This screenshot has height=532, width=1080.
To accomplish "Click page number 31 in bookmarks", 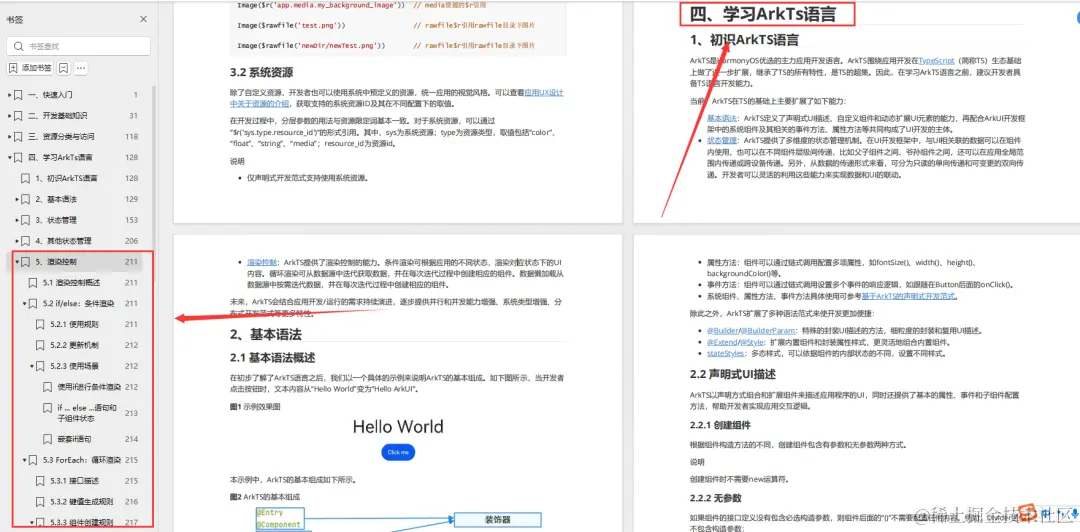I will pyautogui.click(x=134, y=116).
